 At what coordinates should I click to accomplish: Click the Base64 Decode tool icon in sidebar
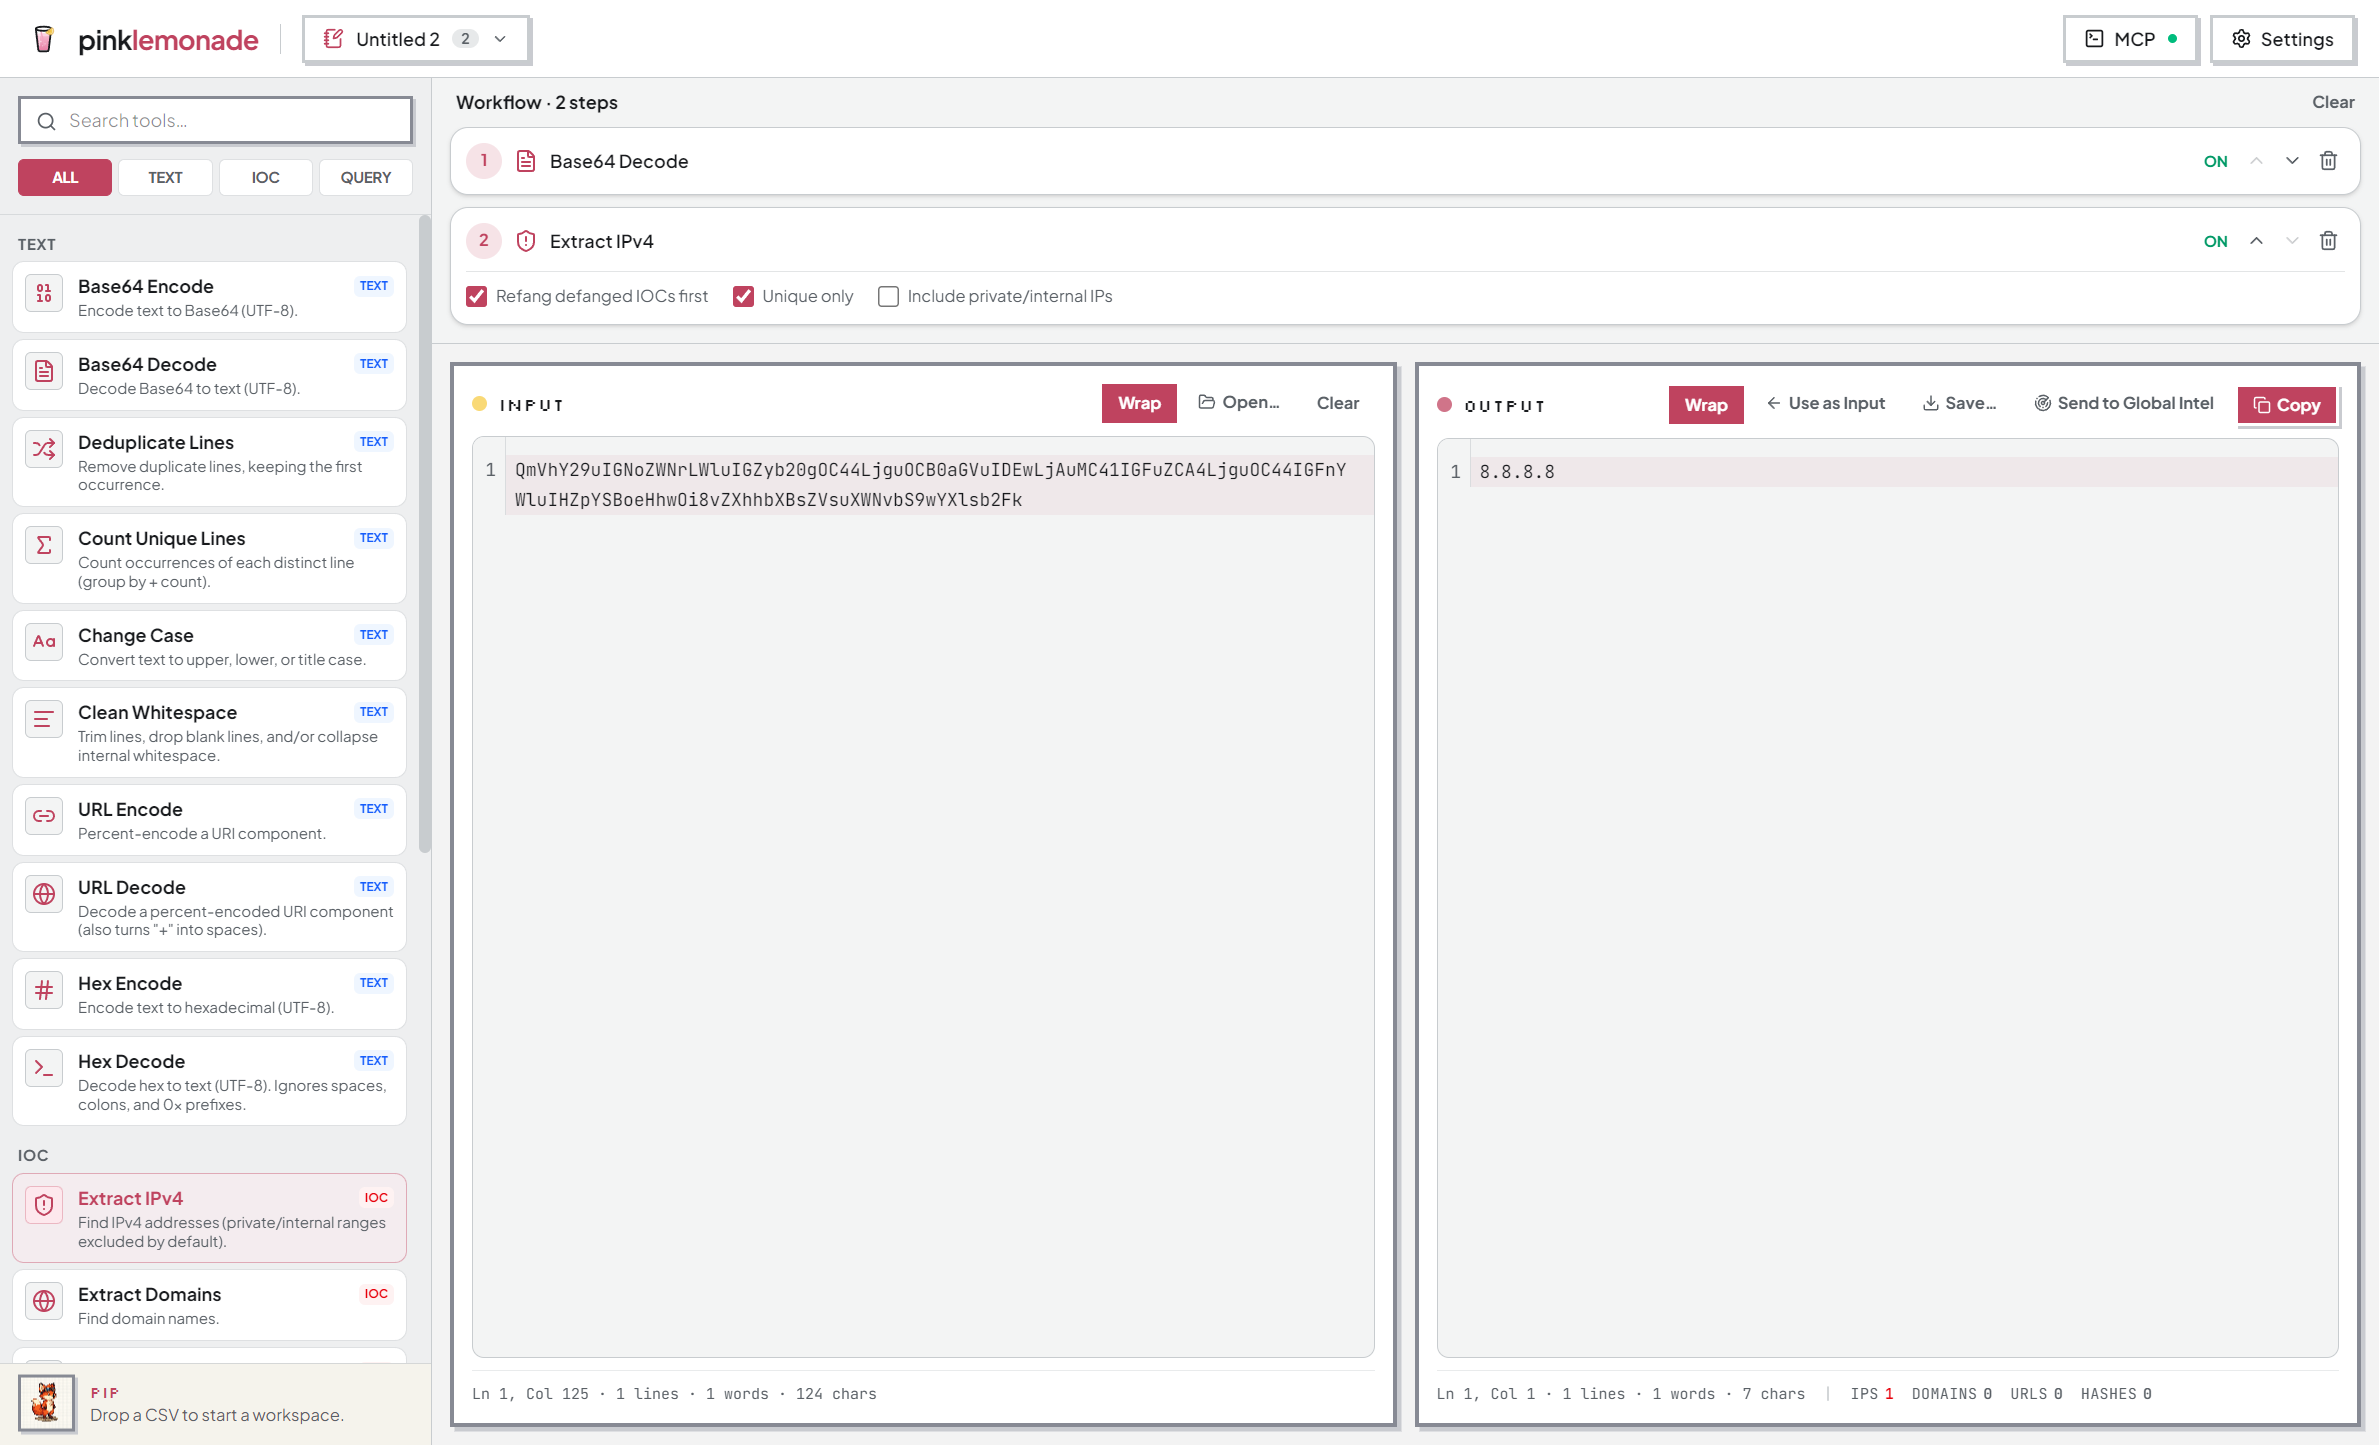[x=44, y=371]
